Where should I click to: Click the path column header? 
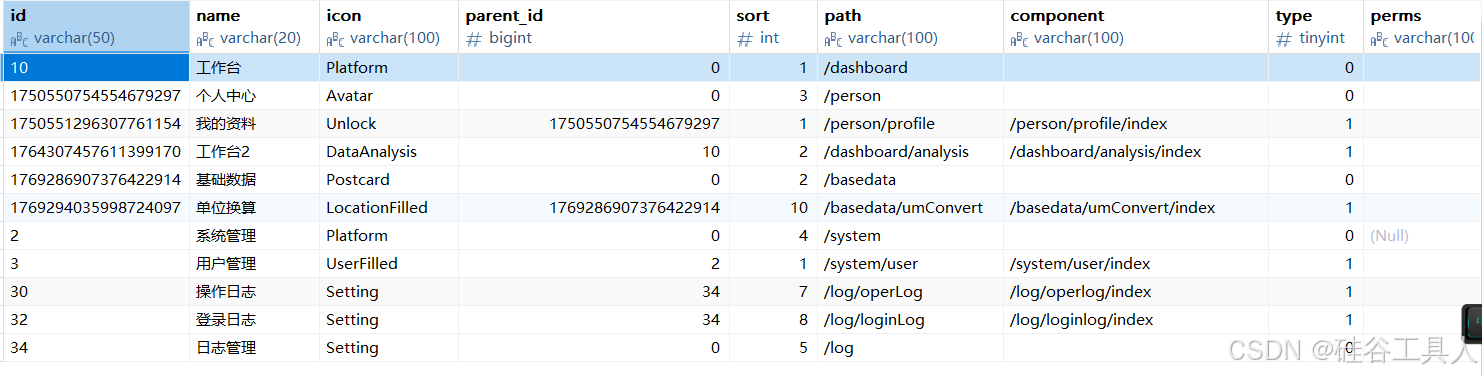[x=910, y=27]
